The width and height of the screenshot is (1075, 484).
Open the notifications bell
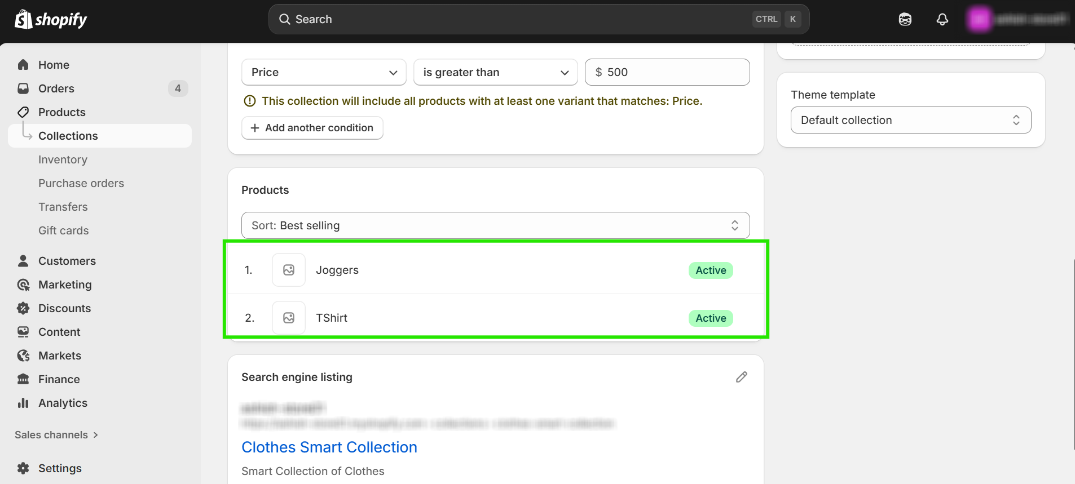click(x=942, y=19)
